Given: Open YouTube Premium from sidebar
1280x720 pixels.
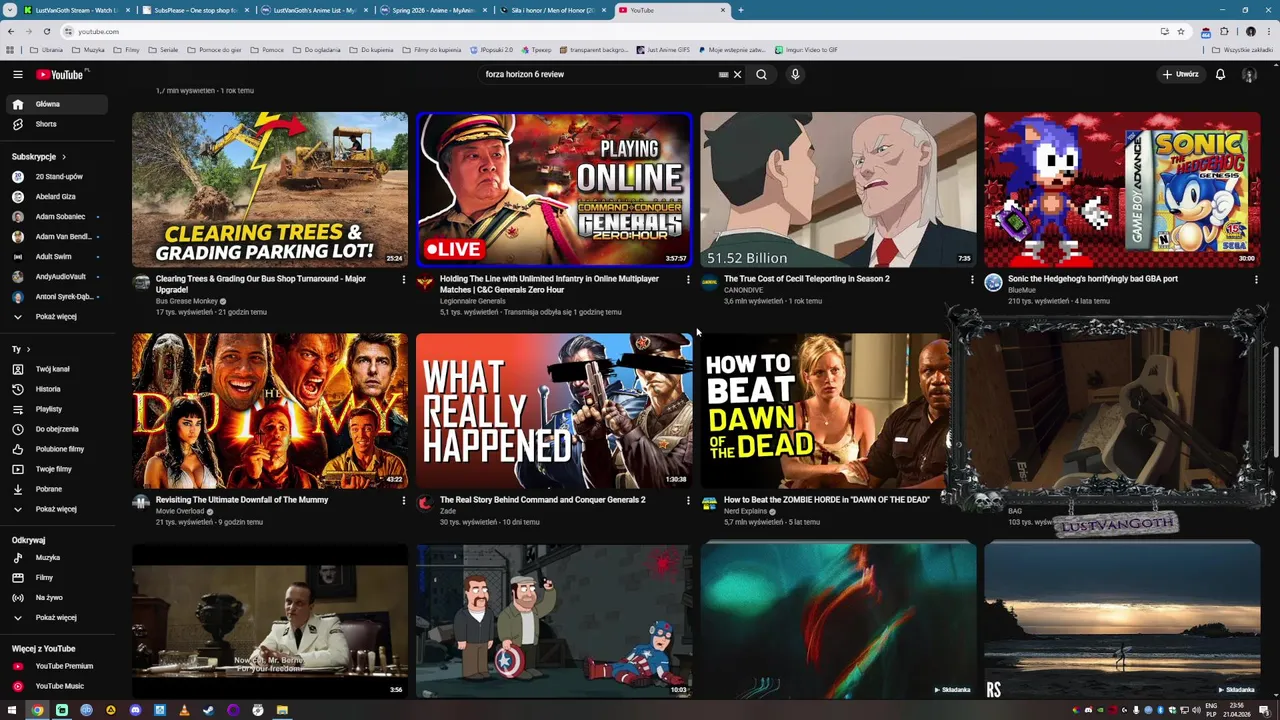Looking at the screenshot, I should pyautogui.click(x=56, y=666).
